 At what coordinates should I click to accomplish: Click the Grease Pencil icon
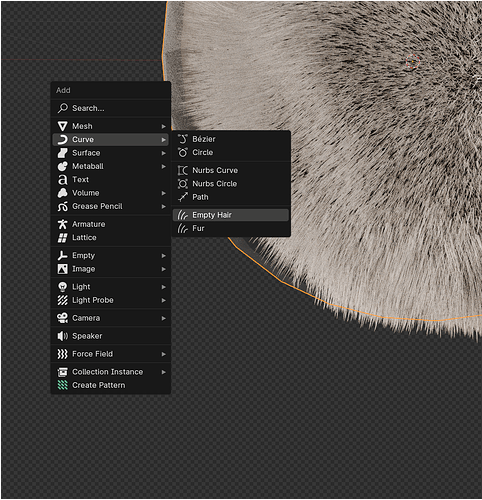63,207
